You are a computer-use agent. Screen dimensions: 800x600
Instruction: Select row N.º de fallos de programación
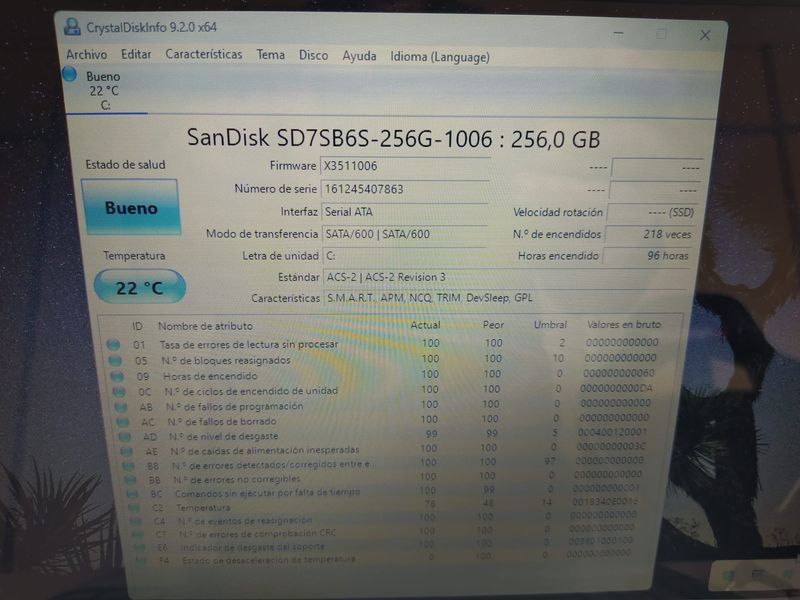click(383, 405)
